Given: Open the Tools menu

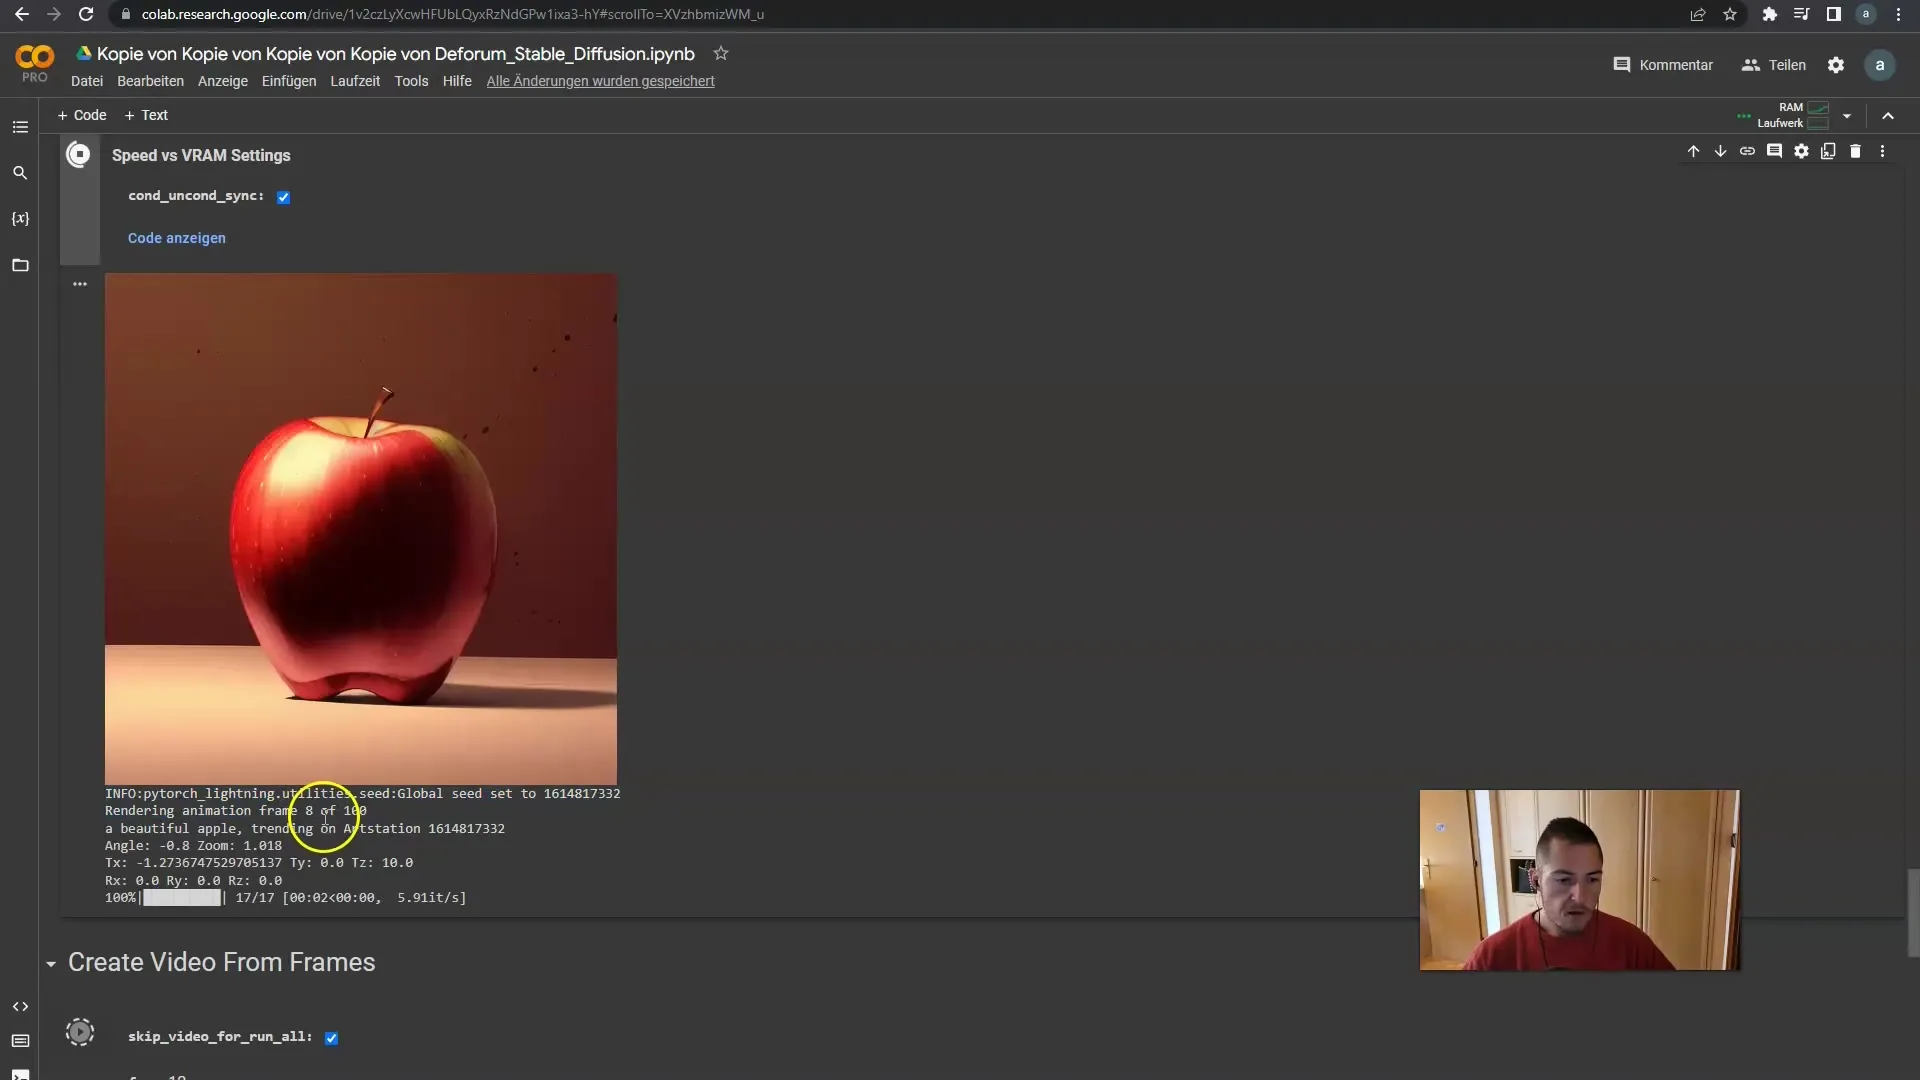Looking at the screenshot, I should pyautogui.click(x=411, y=81).
